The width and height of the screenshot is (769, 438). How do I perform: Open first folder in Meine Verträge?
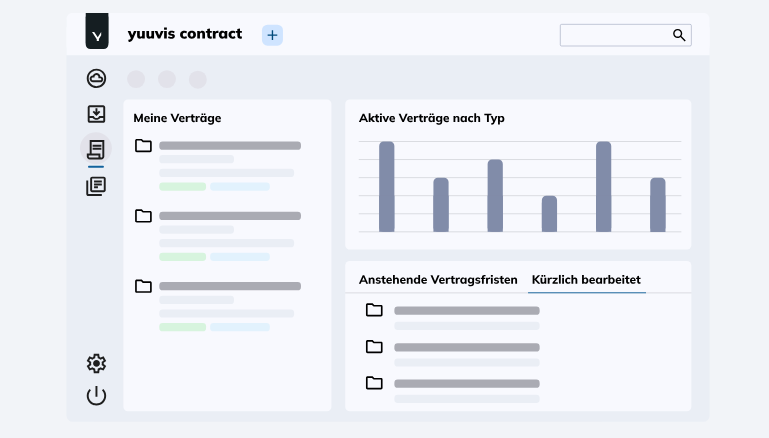tap(143, 146)
